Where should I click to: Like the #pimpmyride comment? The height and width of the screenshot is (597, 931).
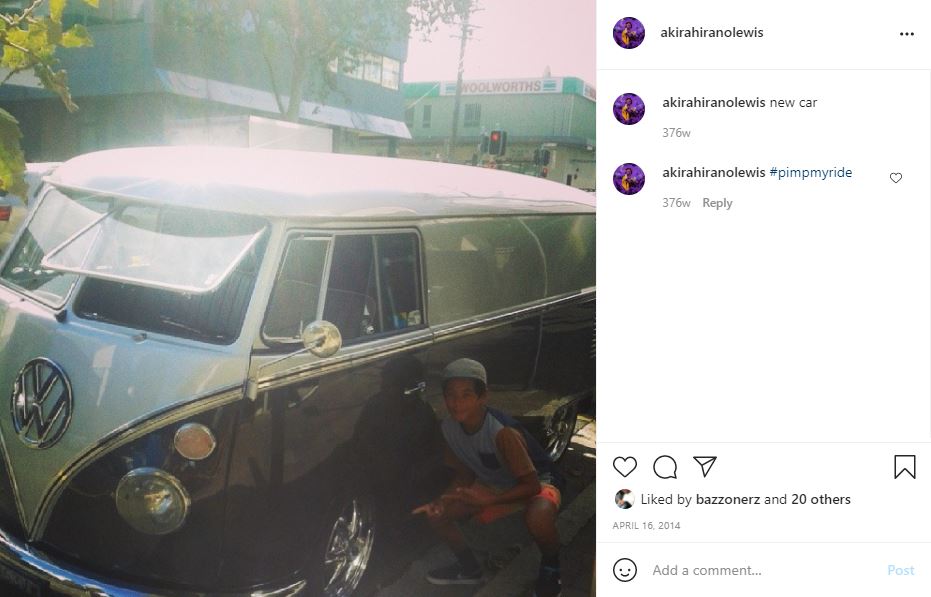click(x=895, y=178)
